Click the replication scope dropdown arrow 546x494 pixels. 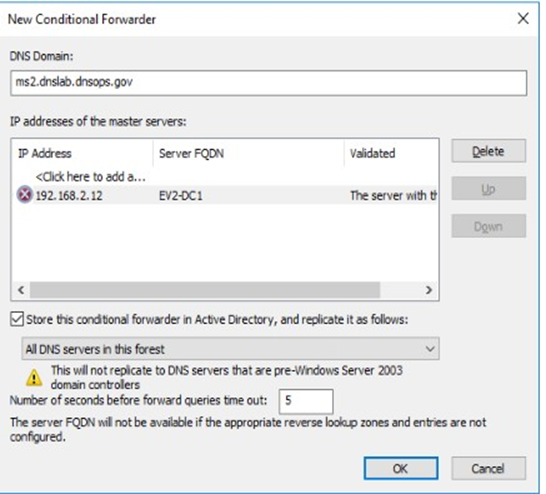tap(430, 348)
